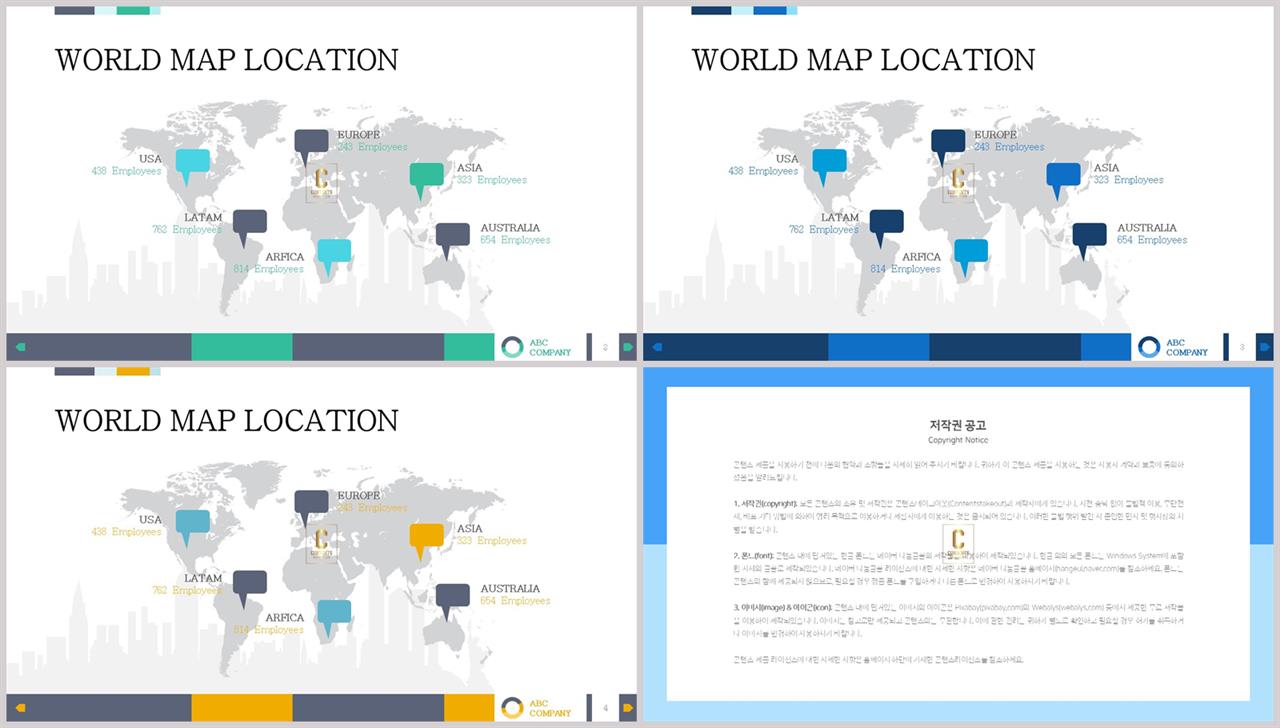1280x728 pixels.
Task: Select the WORLD MAP LOCATION title on yellow slide 4
Action: pyautogui.click(x=226, y=421)
